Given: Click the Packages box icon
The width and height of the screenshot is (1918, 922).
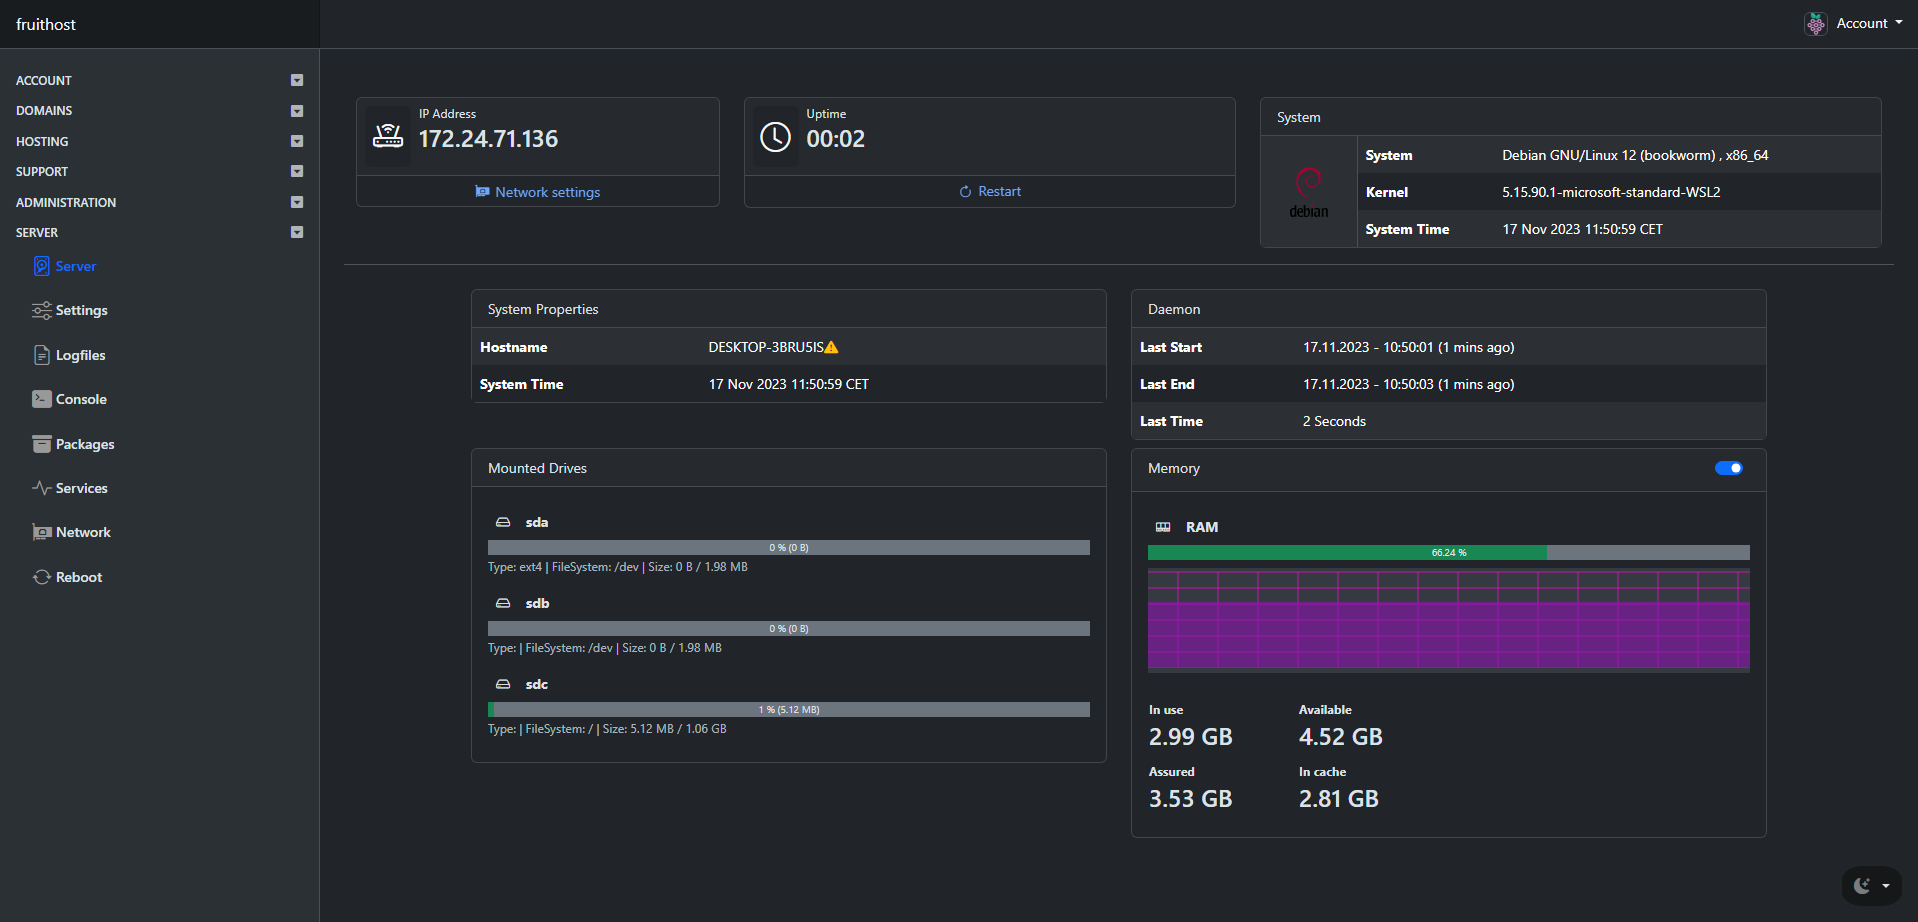Looking at the screenshot, I should 41,444.
